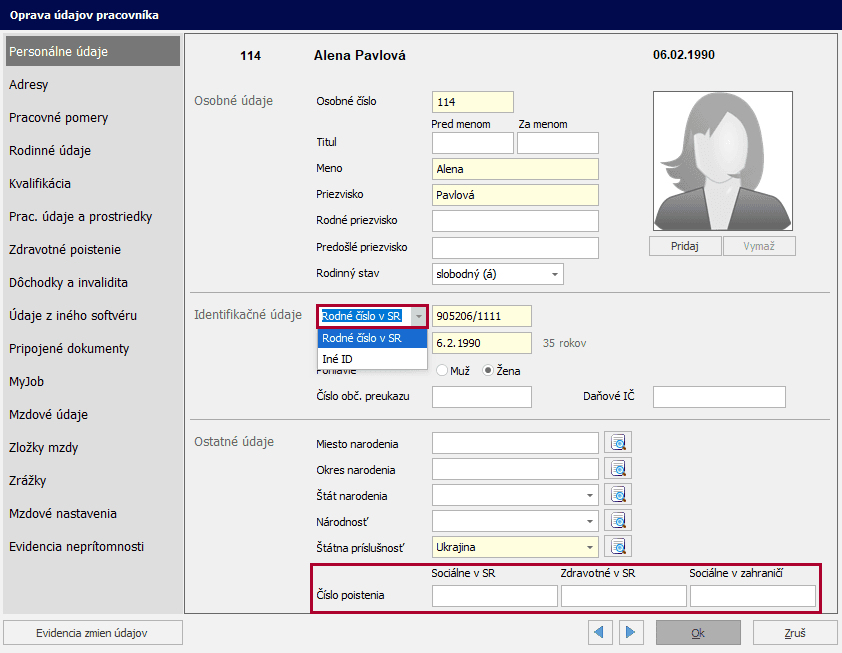Viewport: 842px width, 653px height.
Task: Click the Pridaj photo button
Action: click(x=684, y=246)
